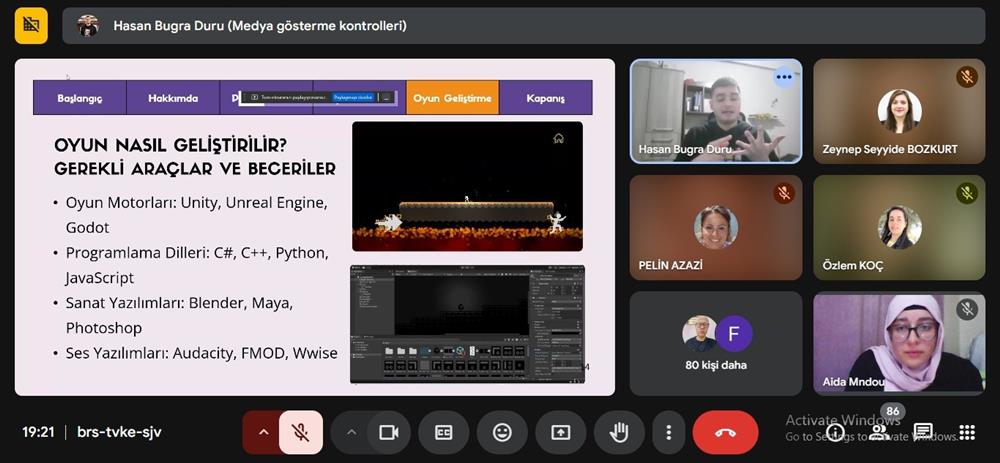The image size is (1000, 463).
Task: Click the hide button on the sharing bar
Action: (x=385, y=97)
